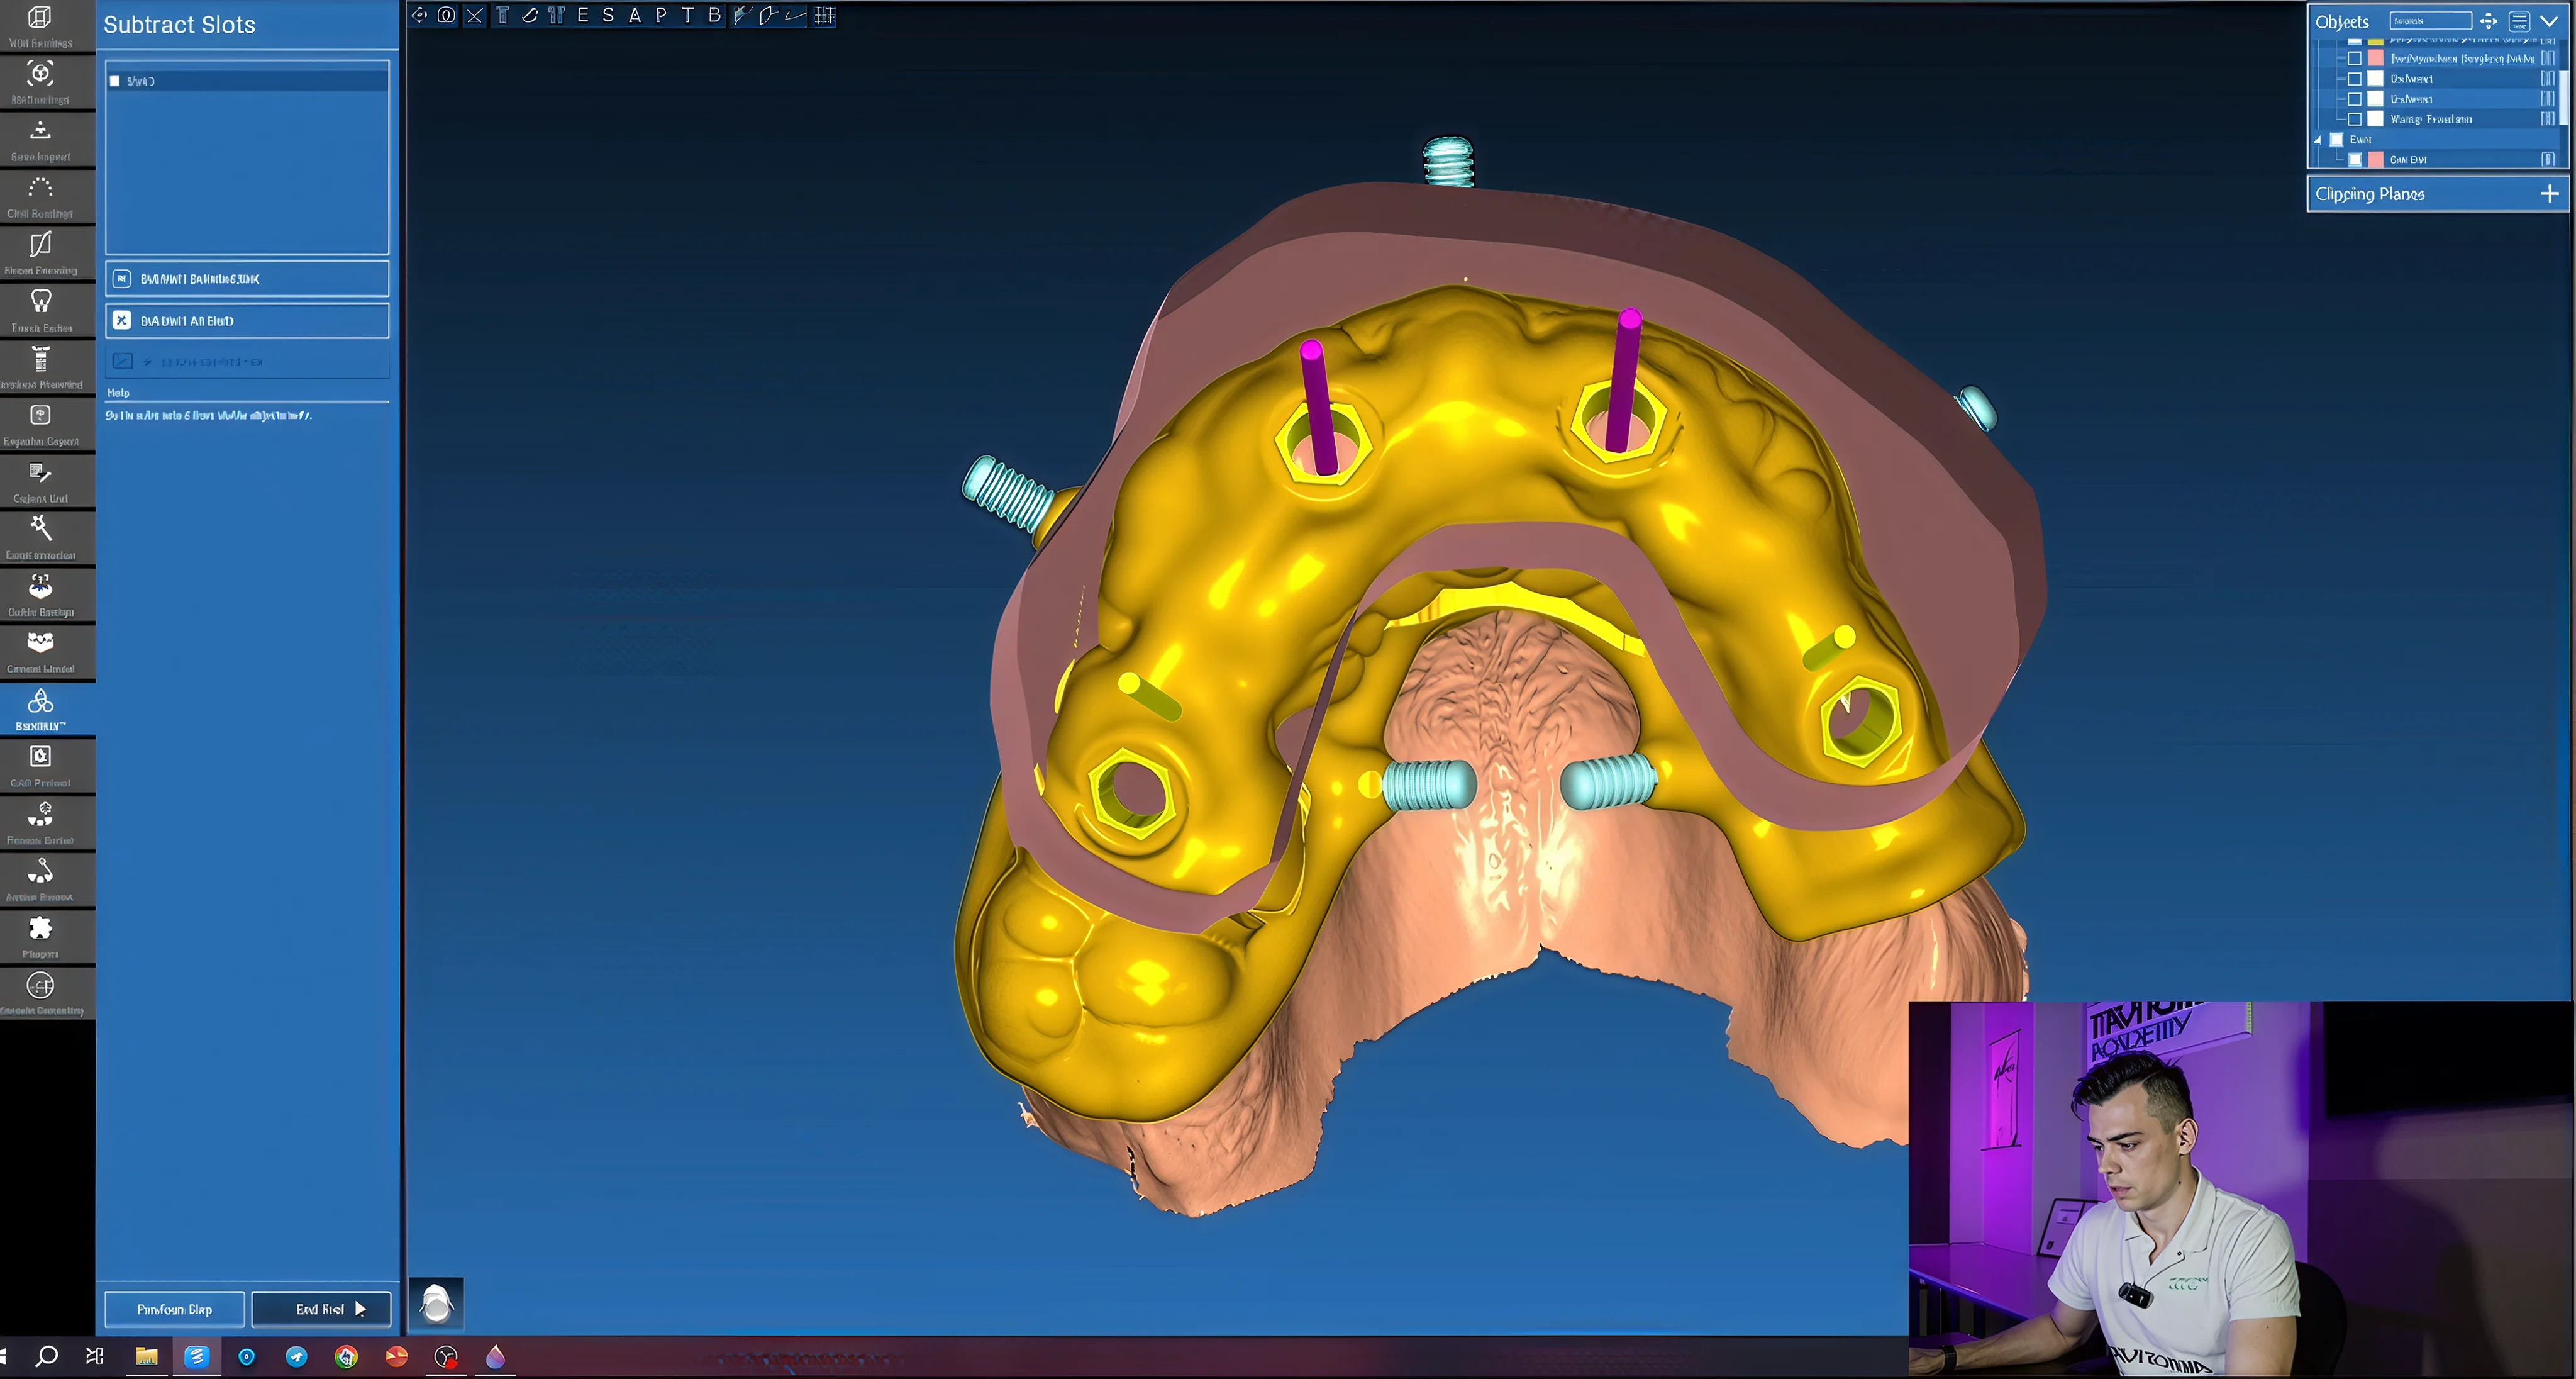This screenshot has height=1379, width=2576.
Task: Open the Telegram icon in the taskbar
Action: coord(296,1356)
